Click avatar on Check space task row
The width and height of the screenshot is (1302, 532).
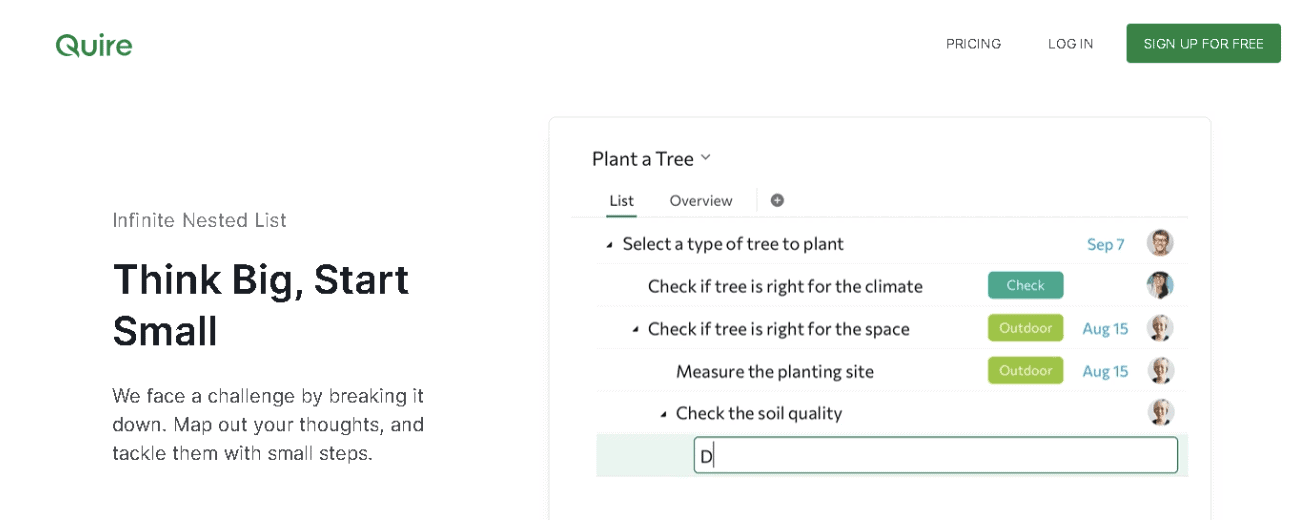coord(1160,328)
